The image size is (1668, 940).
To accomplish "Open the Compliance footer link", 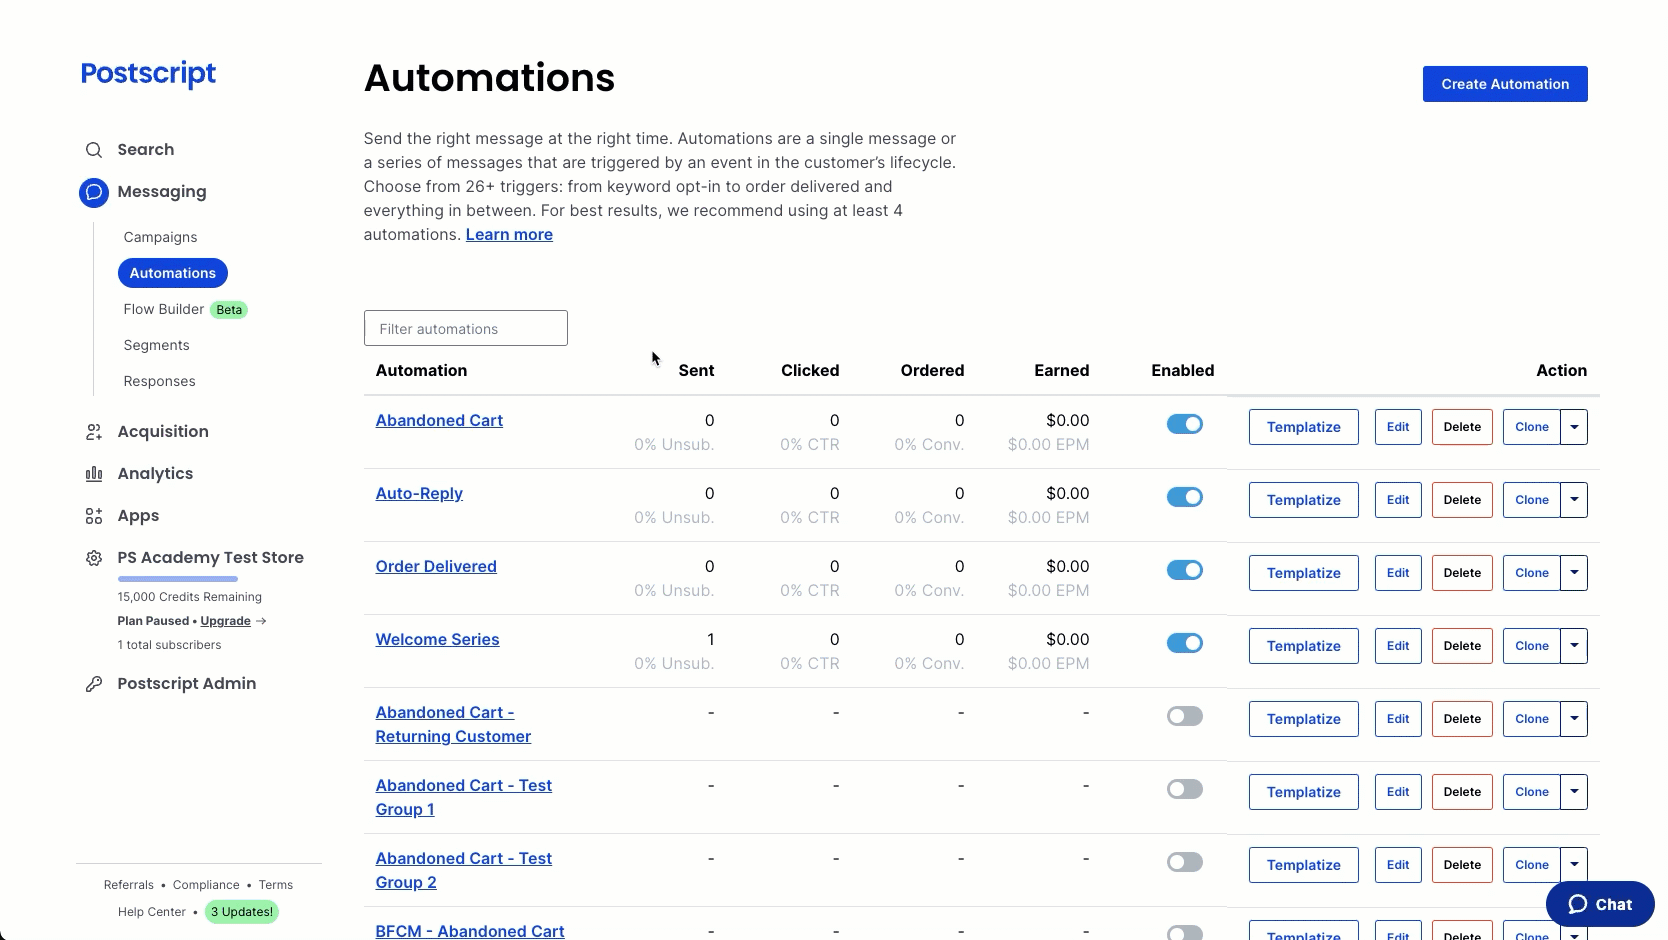I will [x=206, y=885].
